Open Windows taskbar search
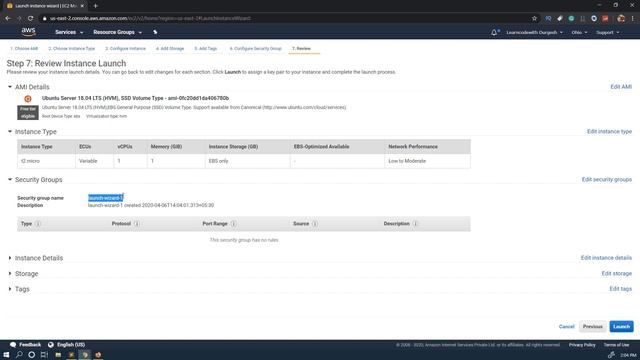This screenshot has width=640, height=360. click(x=19, y=355)
